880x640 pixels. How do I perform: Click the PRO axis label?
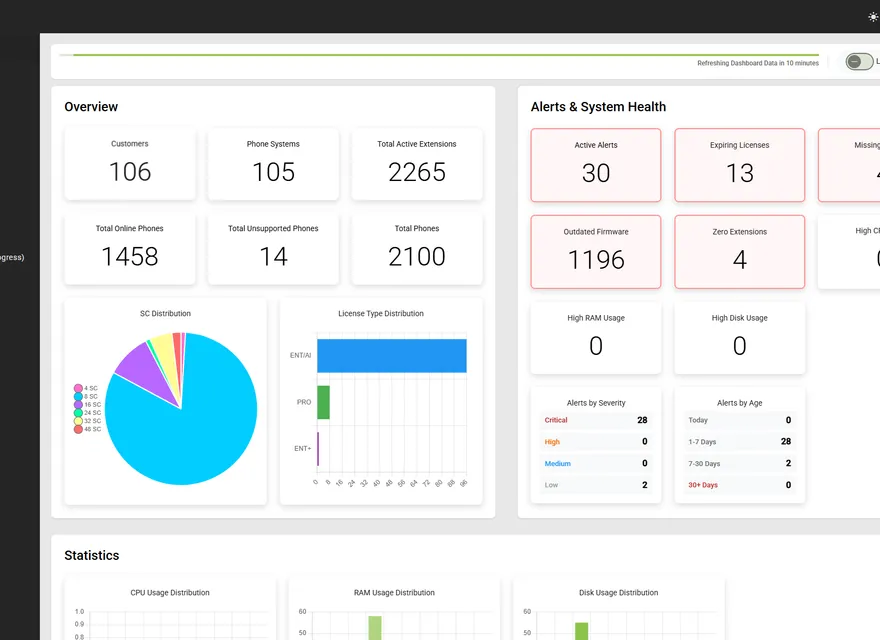tap(304, 402)
